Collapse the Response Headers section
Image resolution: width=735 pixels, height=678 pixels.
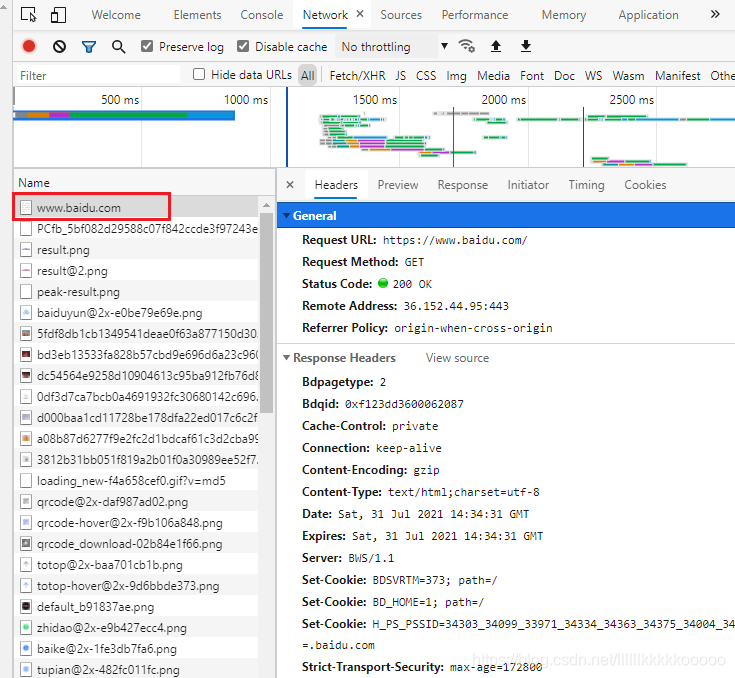pyautogui.click(x=286, y=358)
